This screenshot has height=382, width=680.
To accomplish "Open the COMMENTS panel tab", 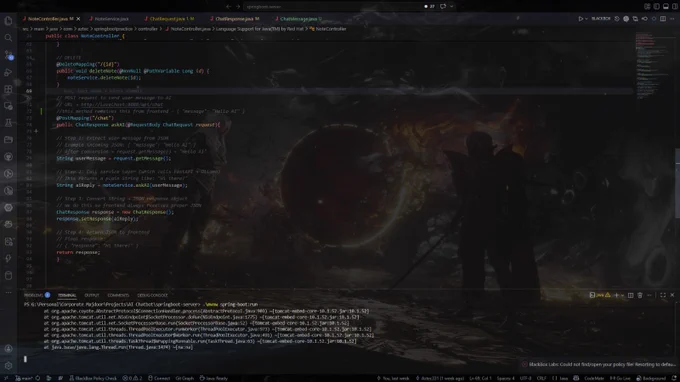I will (x=118, y=295).
